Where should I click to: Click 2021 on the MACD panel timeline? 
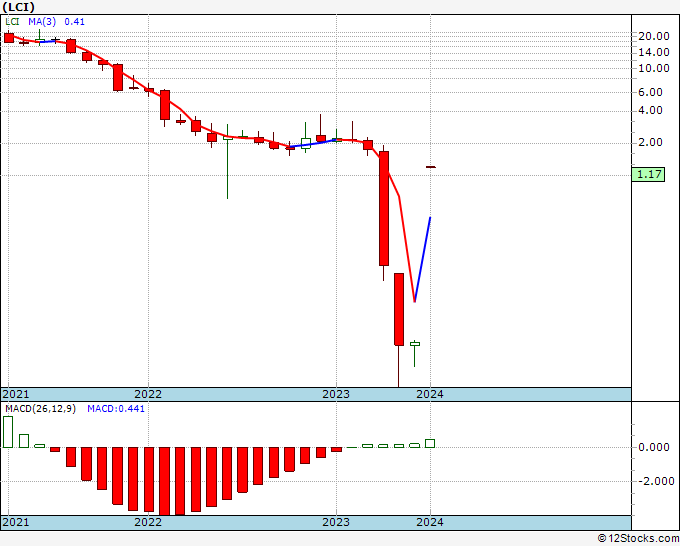point(16,522)
